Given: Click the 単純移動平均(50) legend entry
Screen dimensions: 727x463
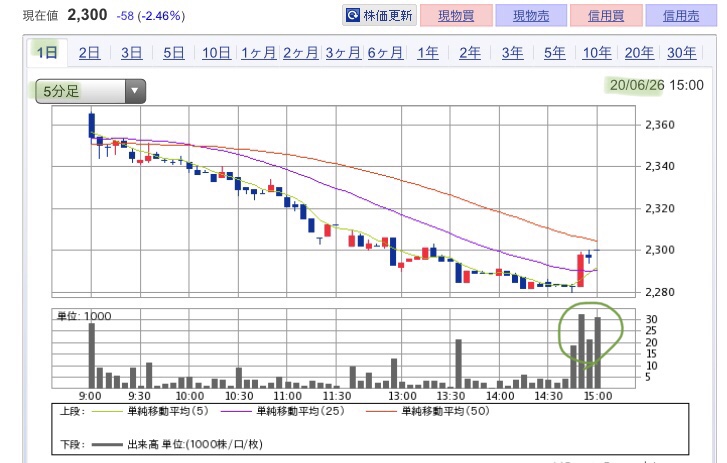Looking at the screenshot, I should [x=427, y=411].
